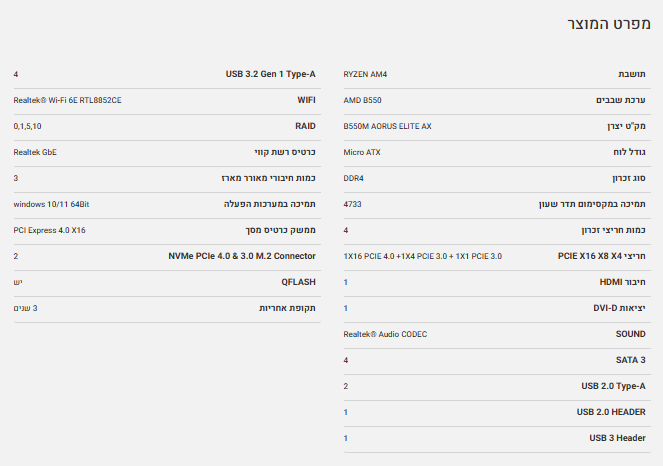Click the QFLASH row label

pos(299,282)
